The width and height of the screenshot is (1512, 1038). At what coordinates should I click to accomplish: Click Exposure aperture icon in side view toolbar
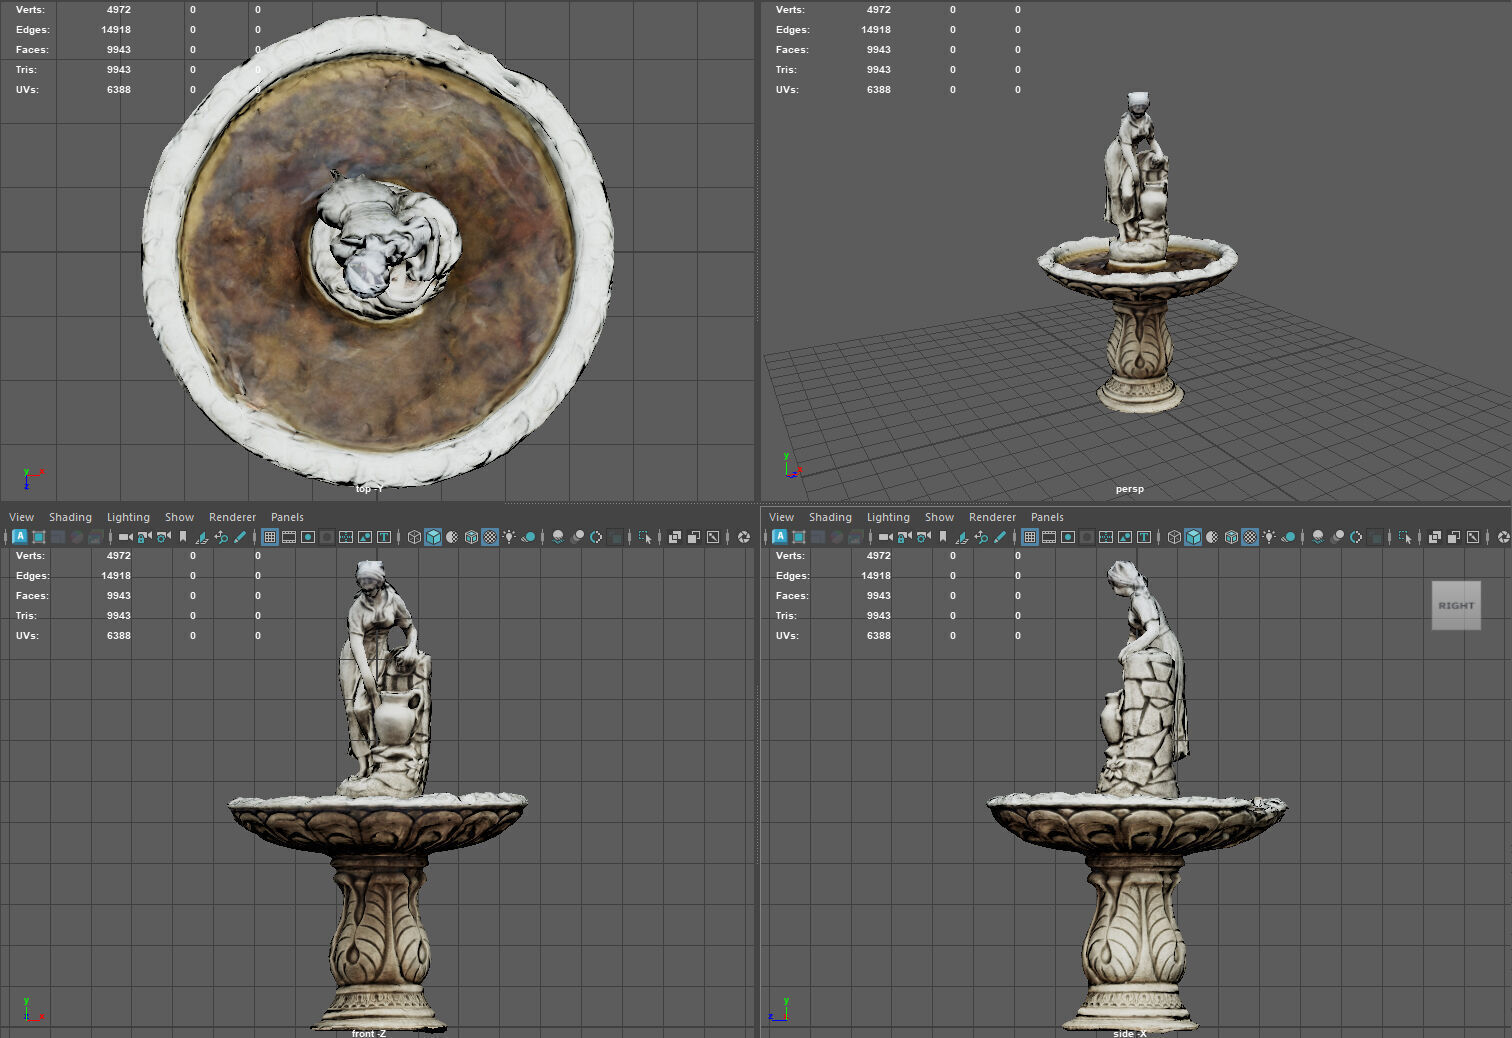pos(1503,537)
